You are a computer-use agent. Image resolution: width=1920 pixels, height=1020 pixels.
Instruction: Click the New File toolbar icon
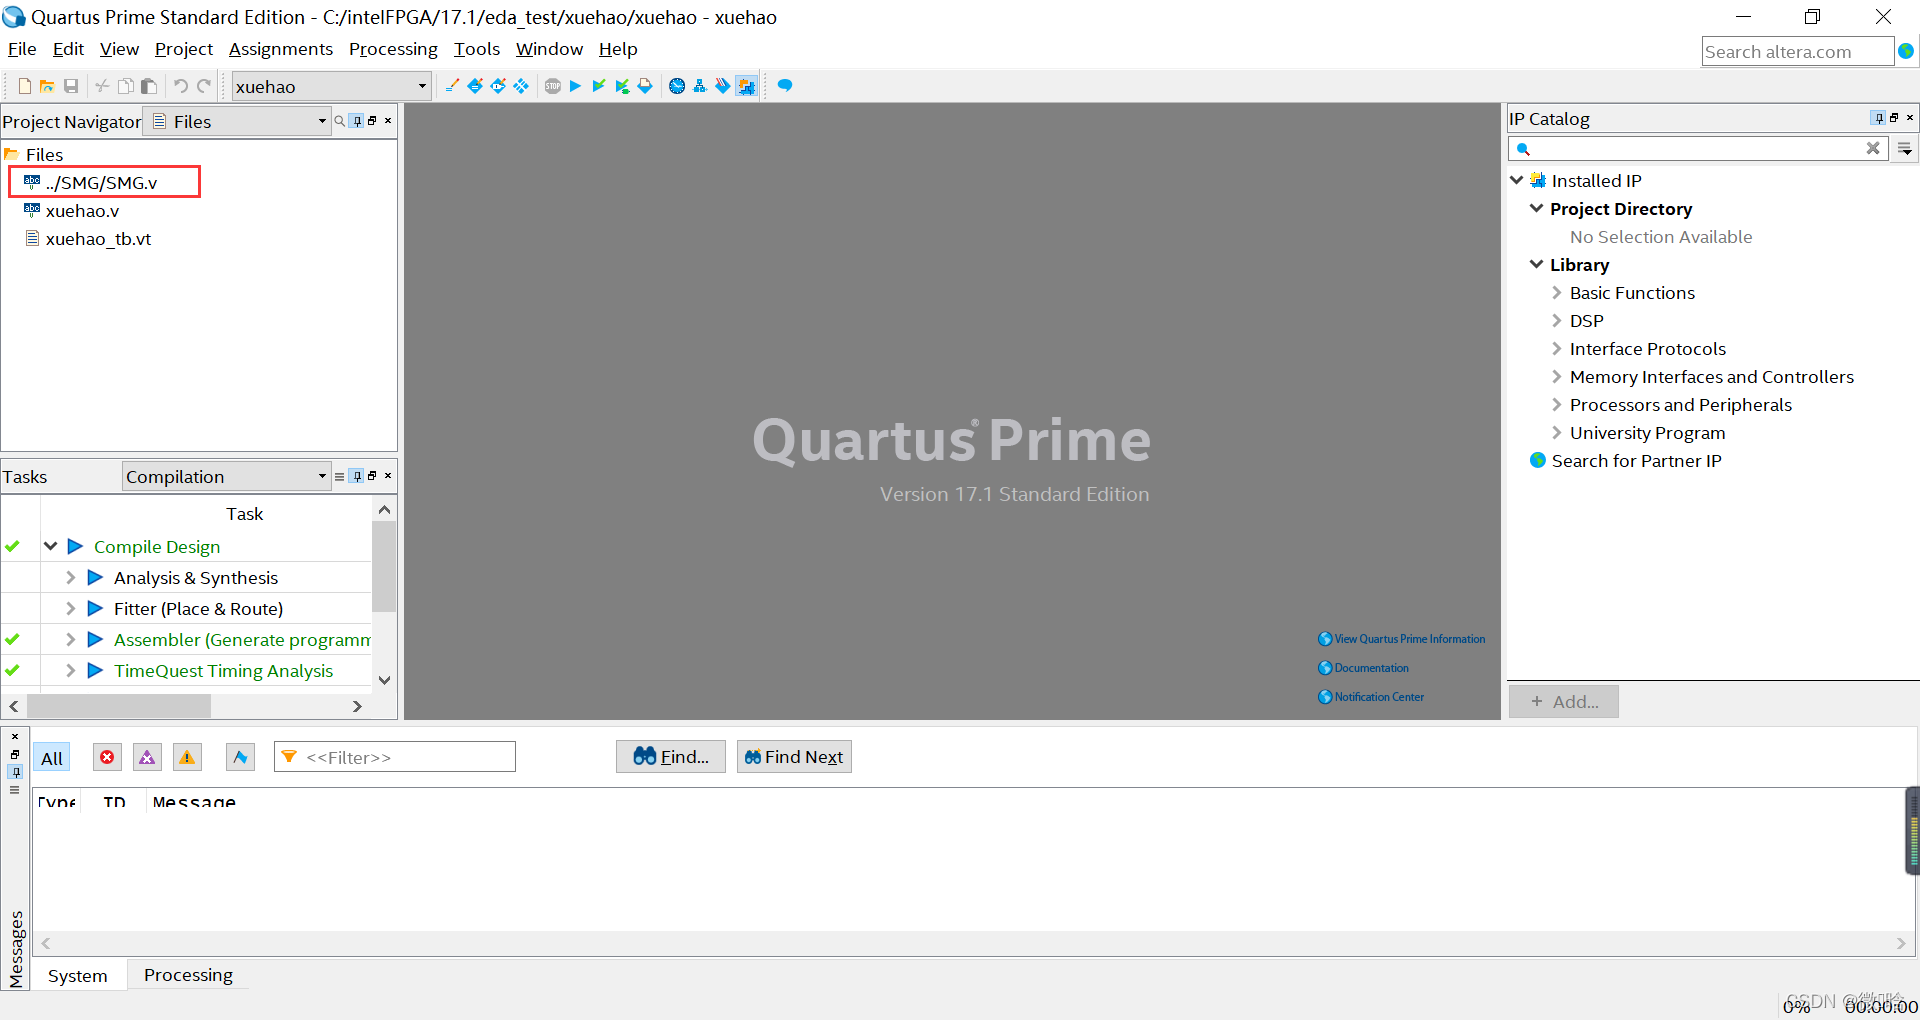point(25,86)
